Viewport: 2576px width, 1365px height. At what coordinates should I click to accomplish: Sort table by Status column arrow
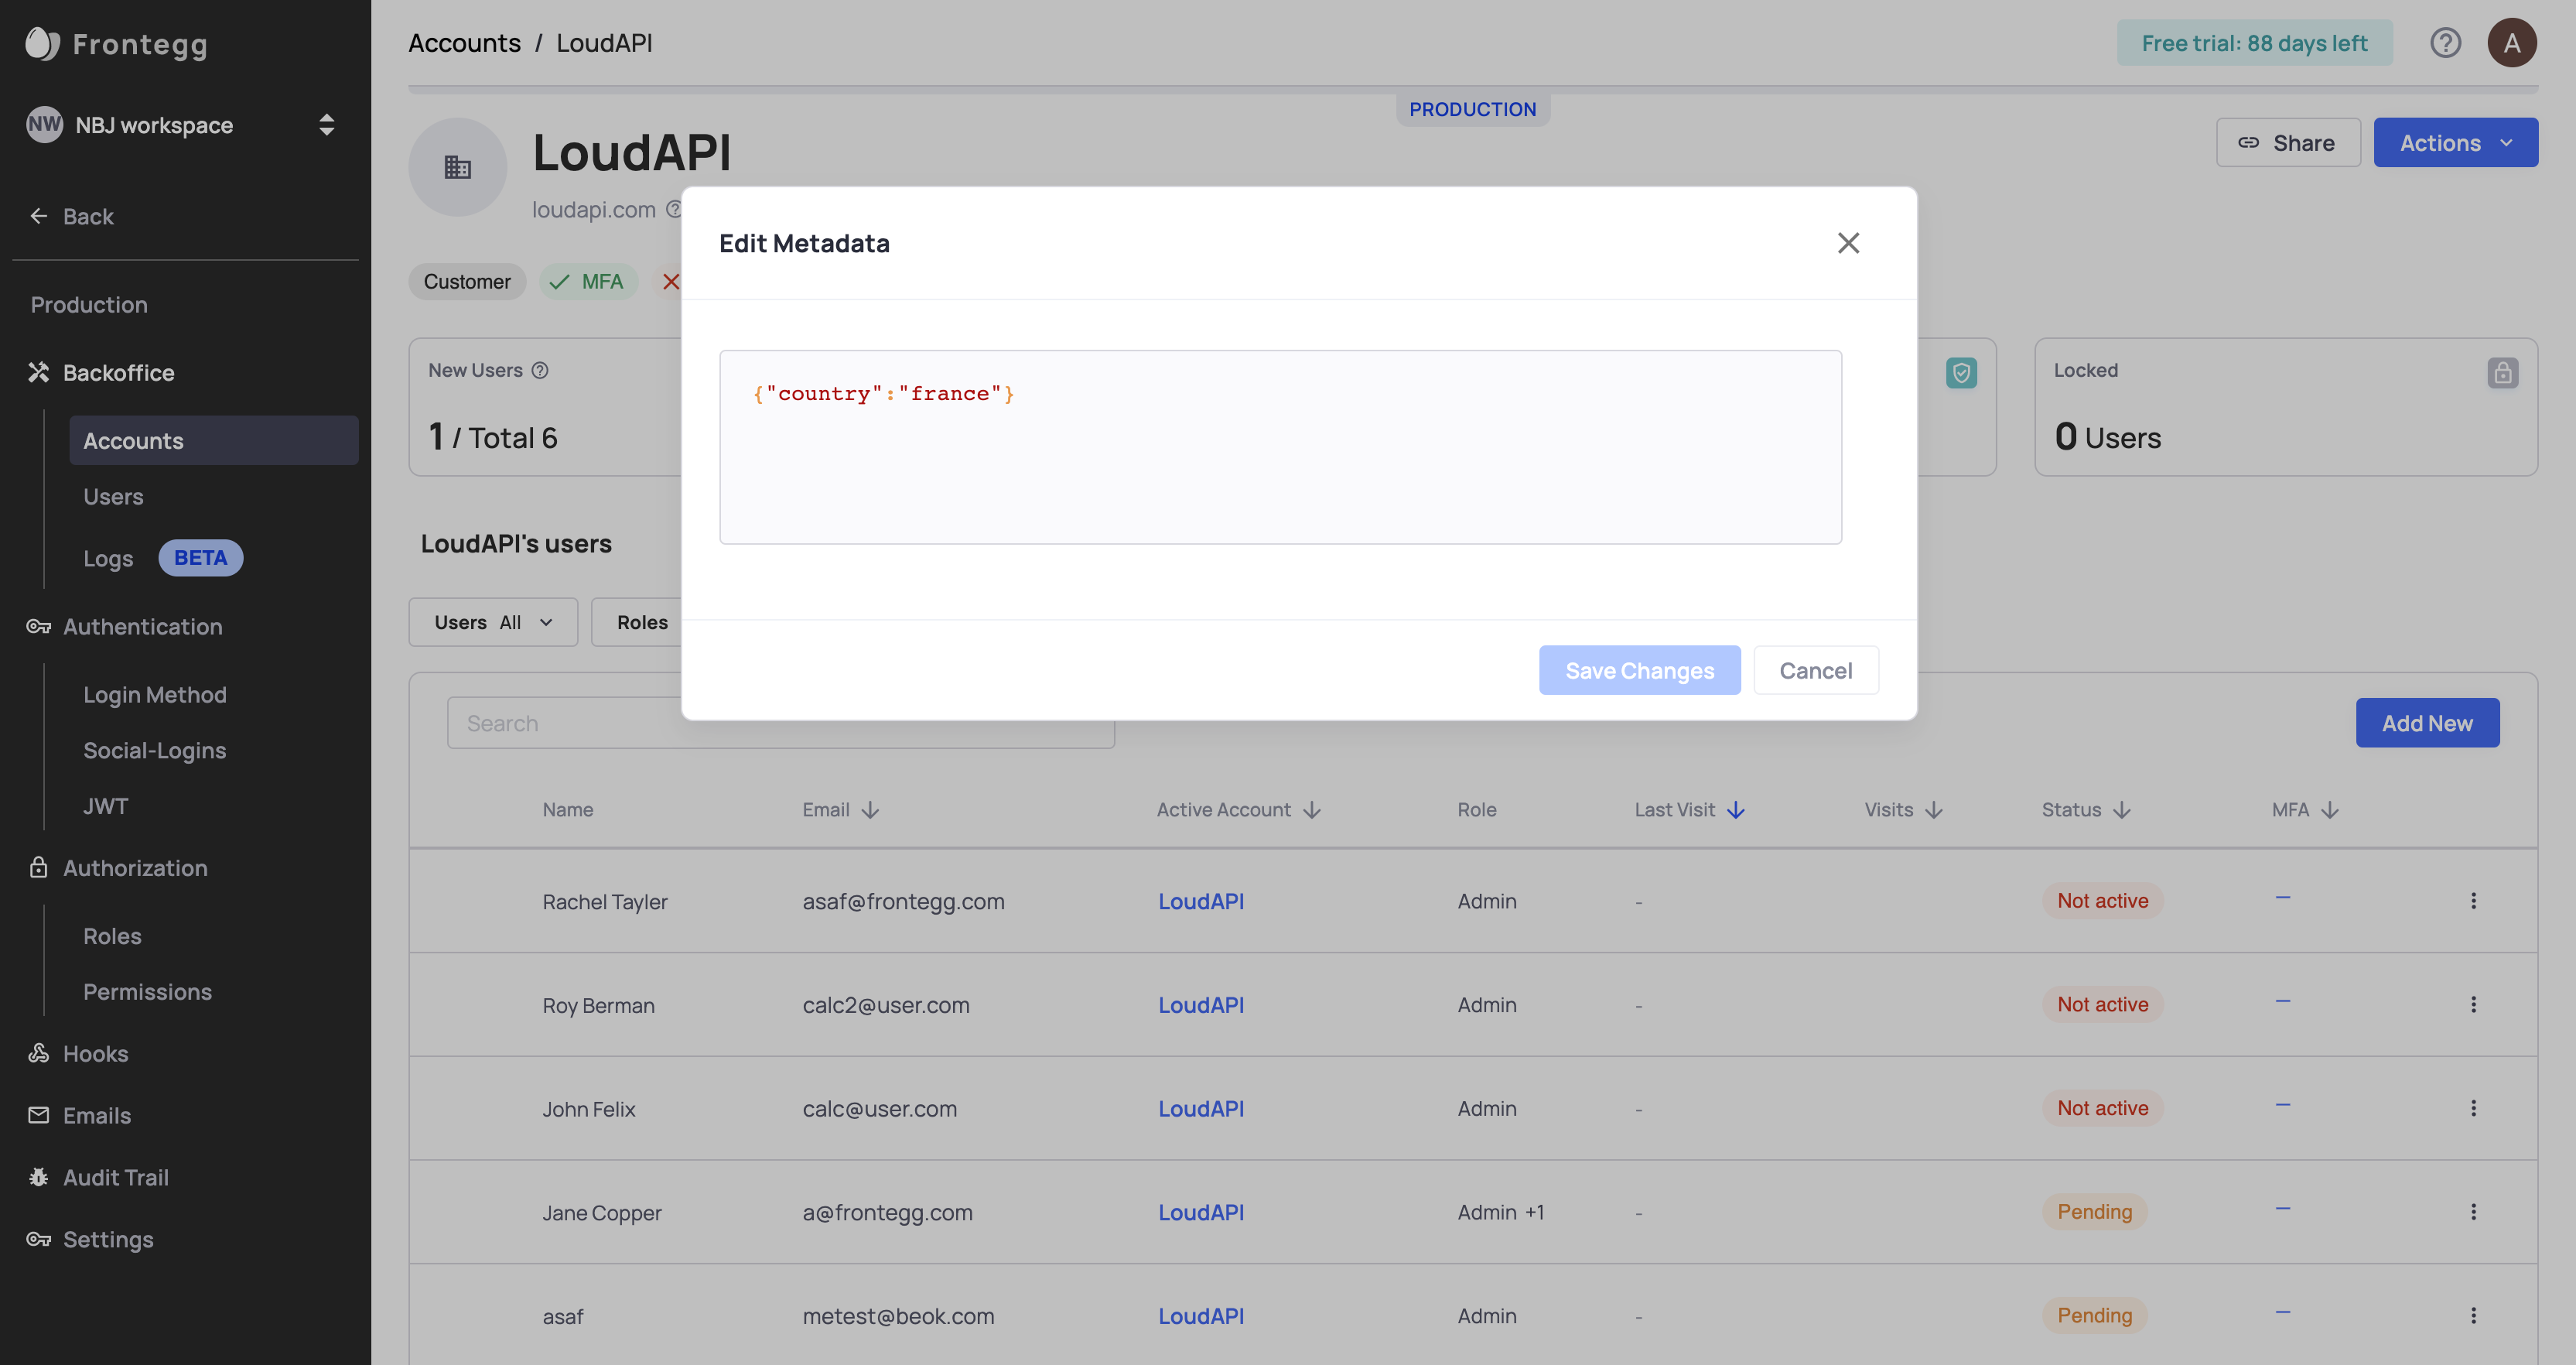(2122, 810)
